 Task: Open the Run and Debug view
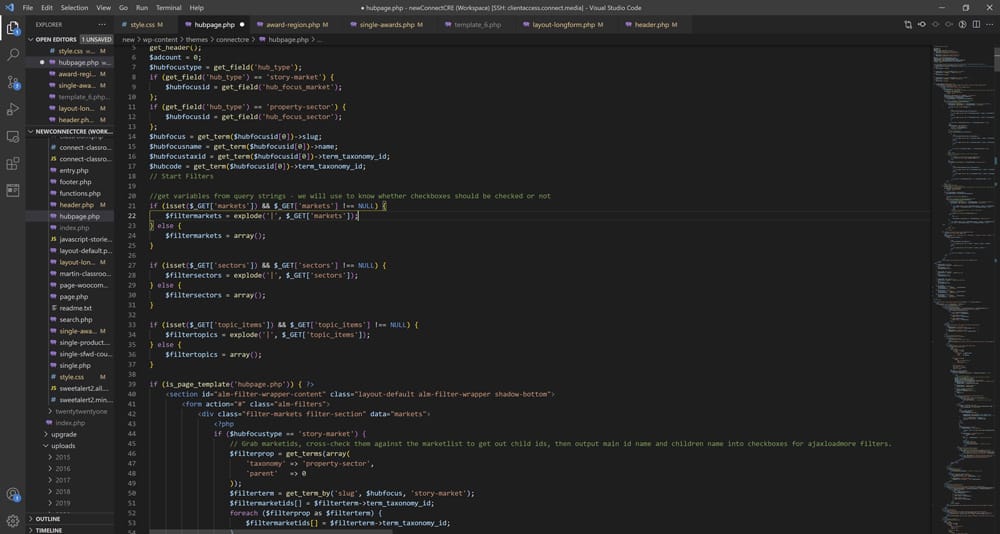point(13,109)
